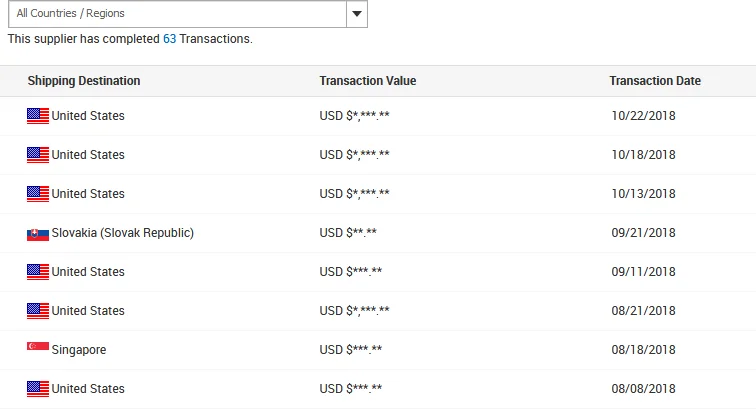Open the 63 transactions link
The height and width of the screenshot is (409, 756).
[169, 39]
